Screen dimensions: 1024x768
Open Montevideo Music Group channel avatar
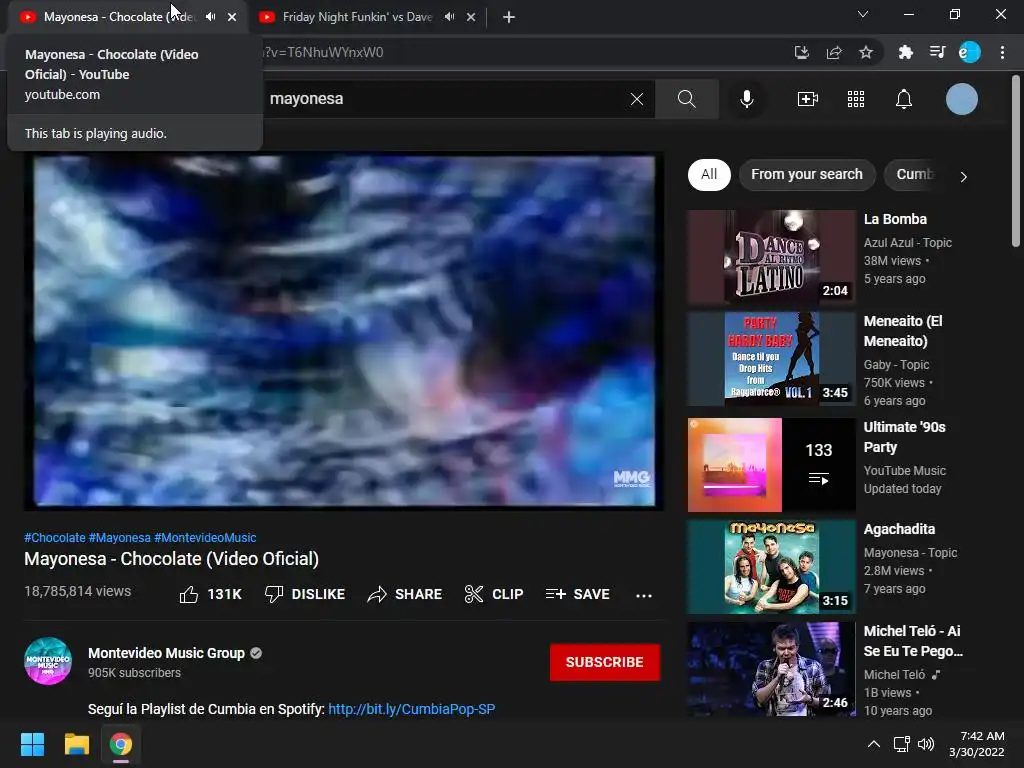point(48,661)
